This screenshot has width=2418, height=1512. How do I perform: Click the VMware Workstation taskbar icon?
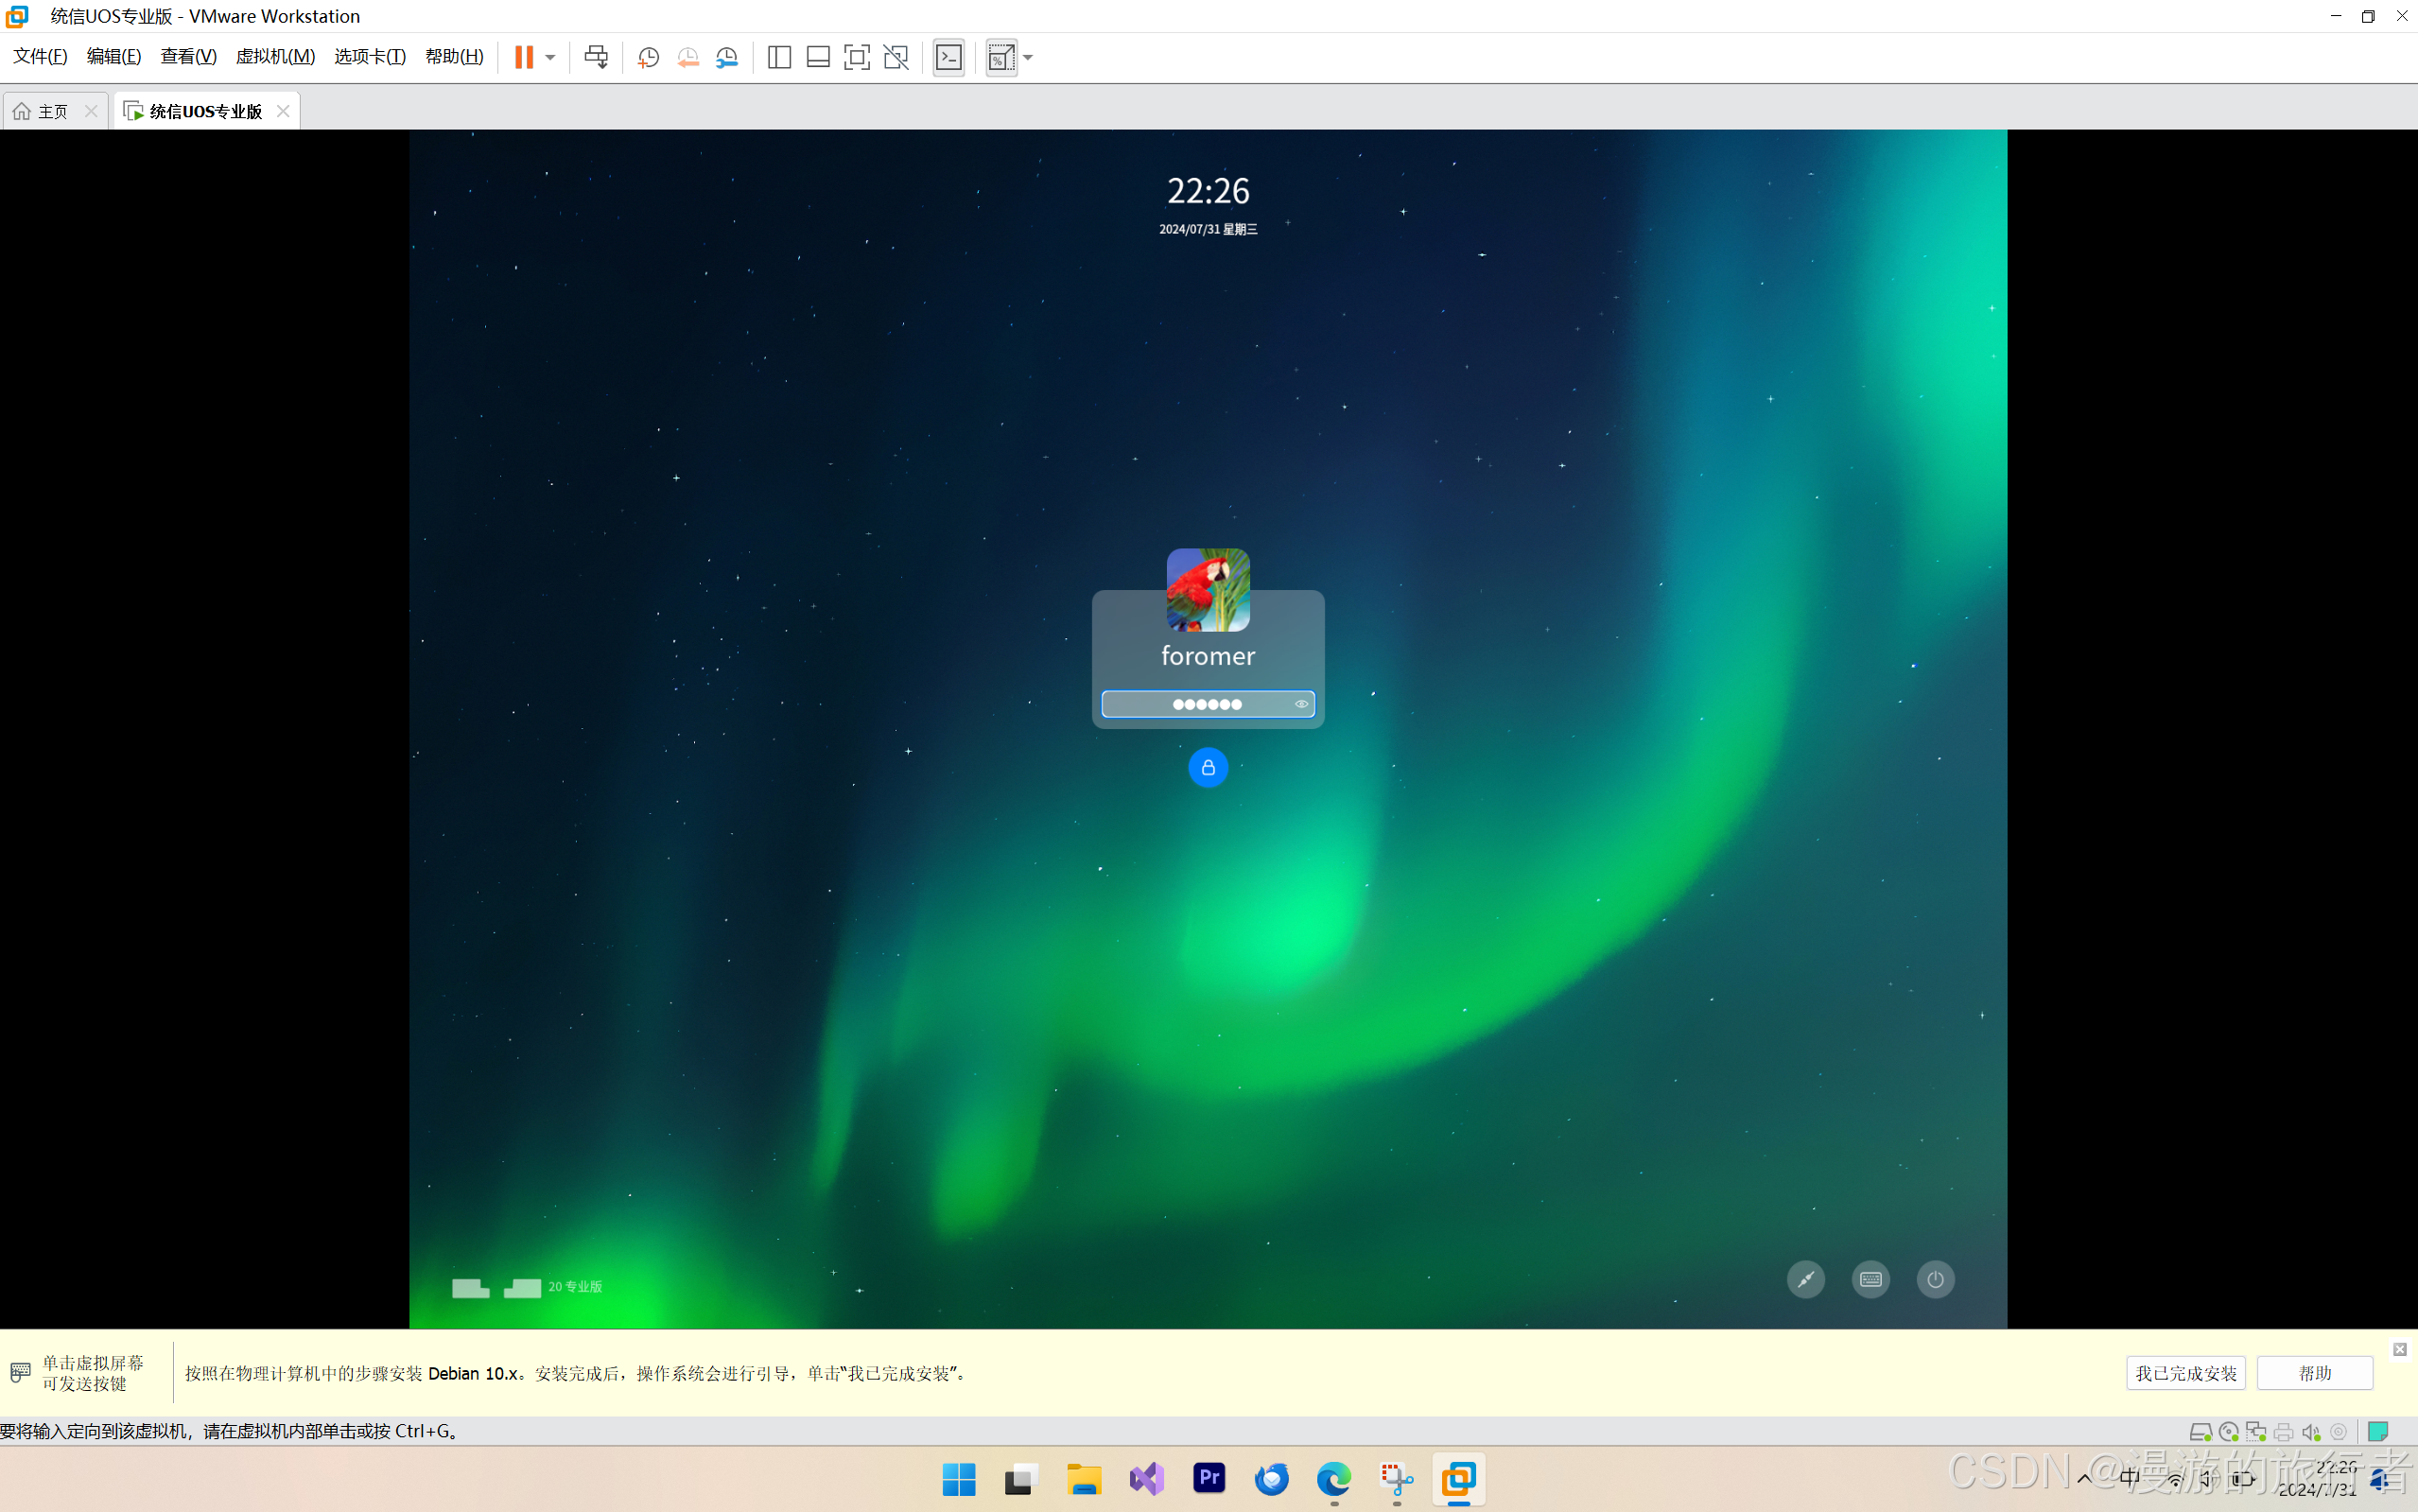1459,1478
